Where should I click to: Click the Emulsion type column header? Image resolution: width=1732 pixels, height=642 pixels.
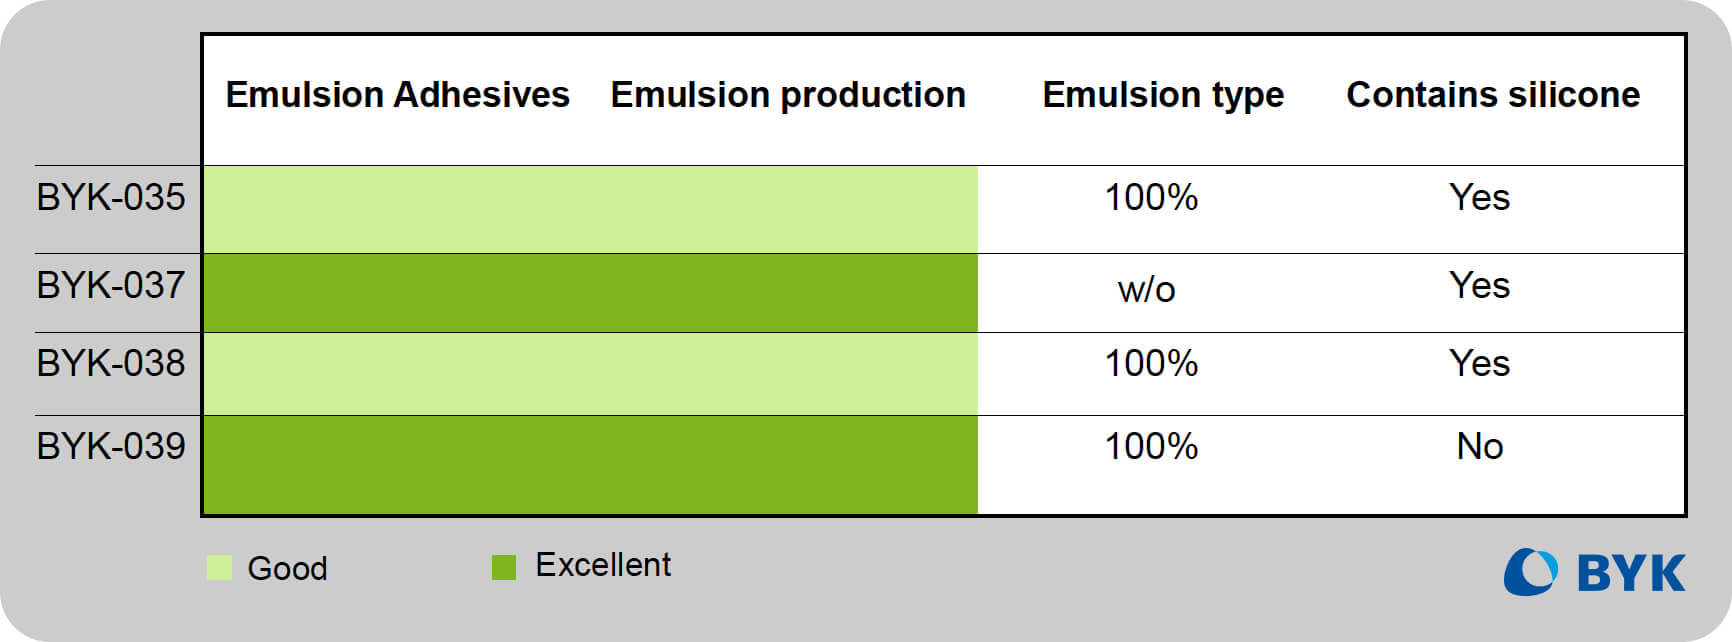click(x=1163, y=95)
